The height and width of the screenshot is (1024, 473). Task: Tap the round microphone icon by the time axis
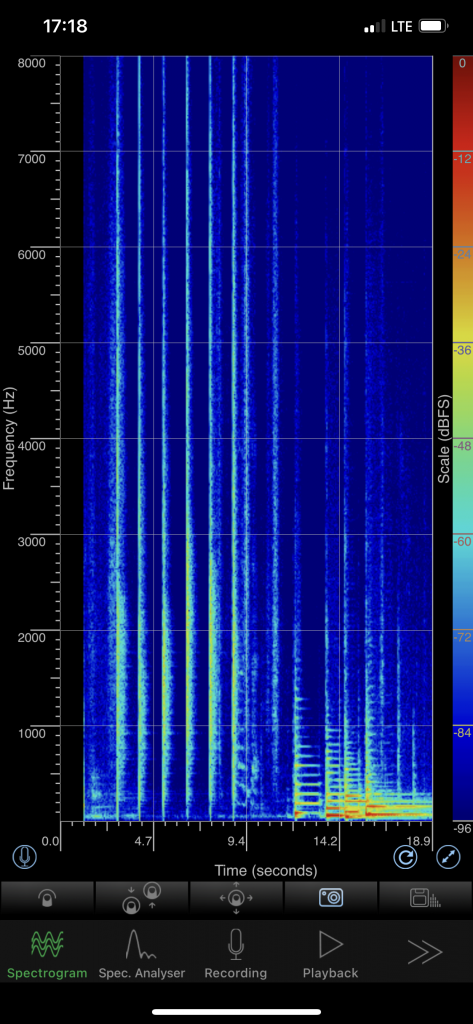click(25, 856)
